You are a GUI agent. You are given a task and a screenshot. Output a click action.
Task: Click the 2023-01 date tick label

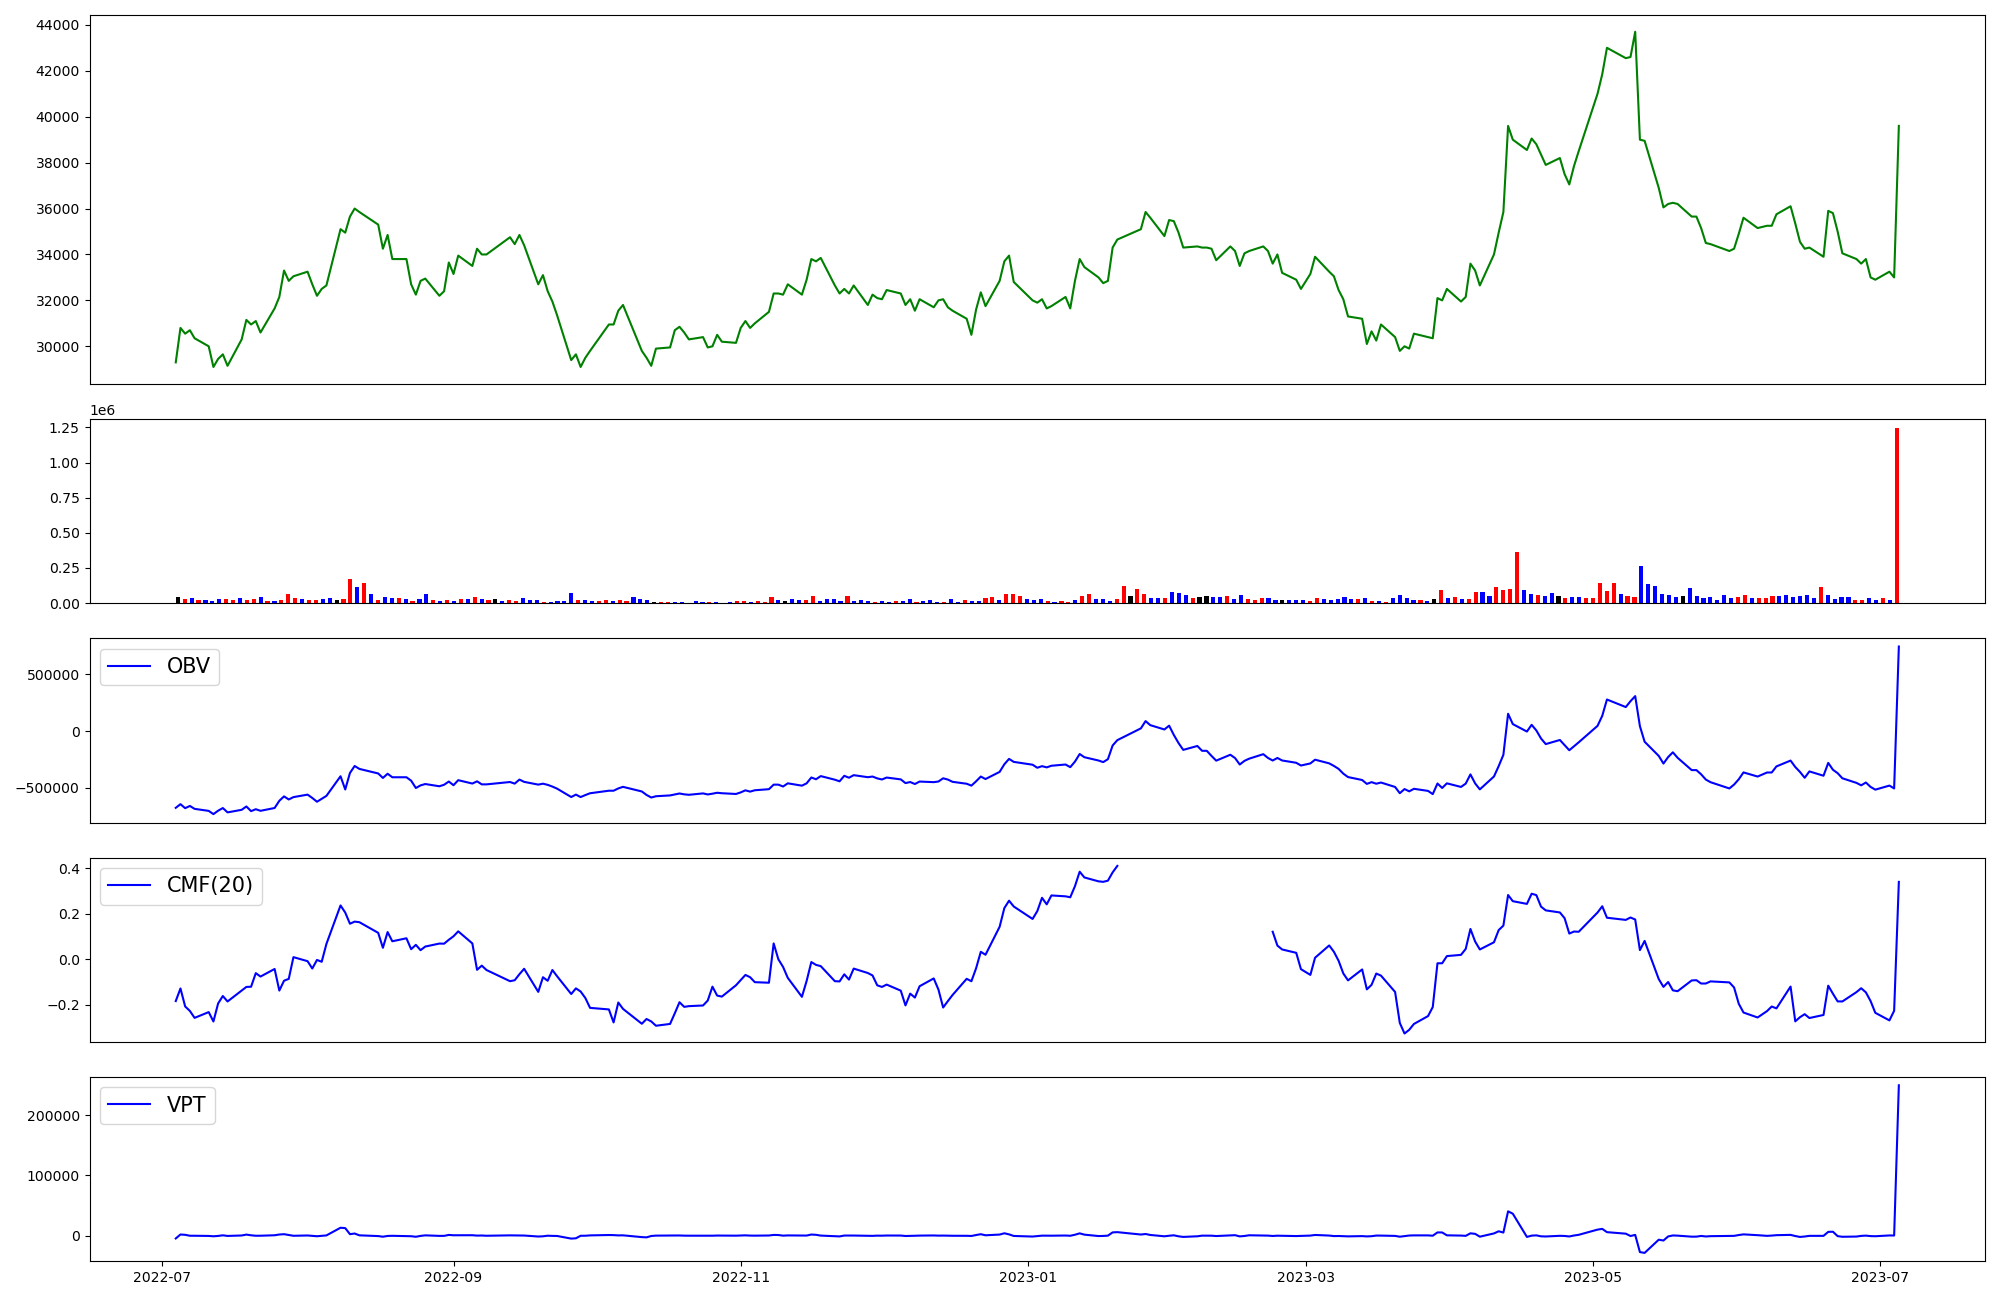tap(1028, 1277)
